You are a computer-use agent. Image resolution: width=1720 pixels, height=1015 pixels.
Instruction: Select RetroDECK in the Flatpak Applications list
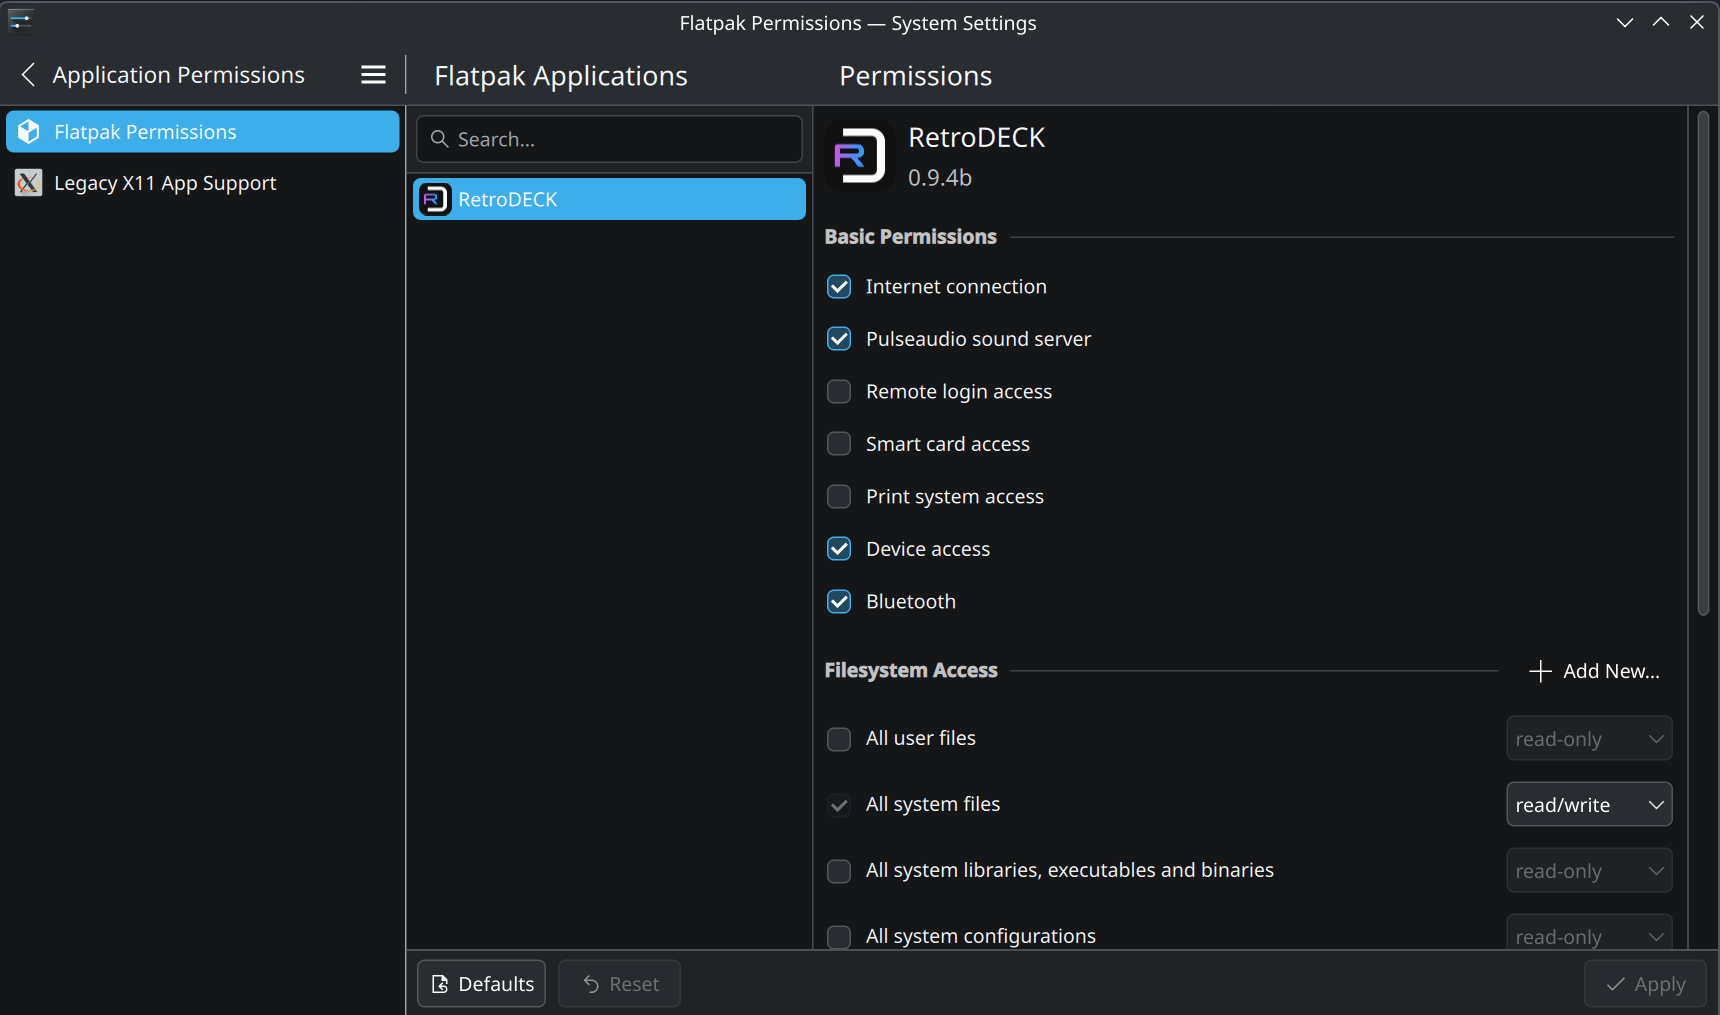click(609, 199)
